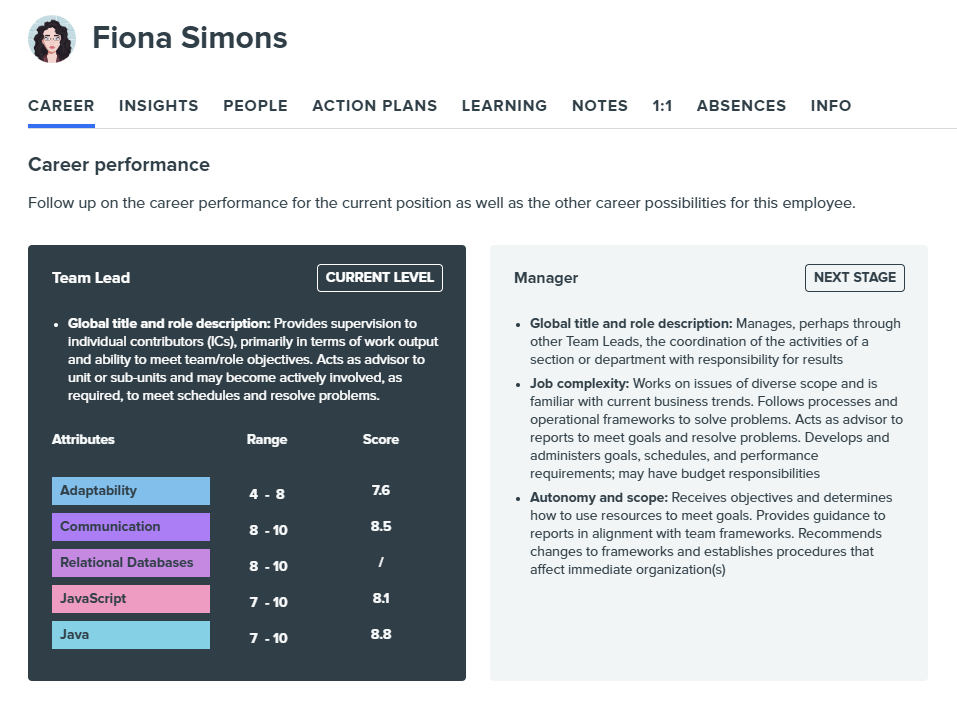Screen dimensions: 957x707
Task: Select the 1:1 tab
Action: (662, 105)
